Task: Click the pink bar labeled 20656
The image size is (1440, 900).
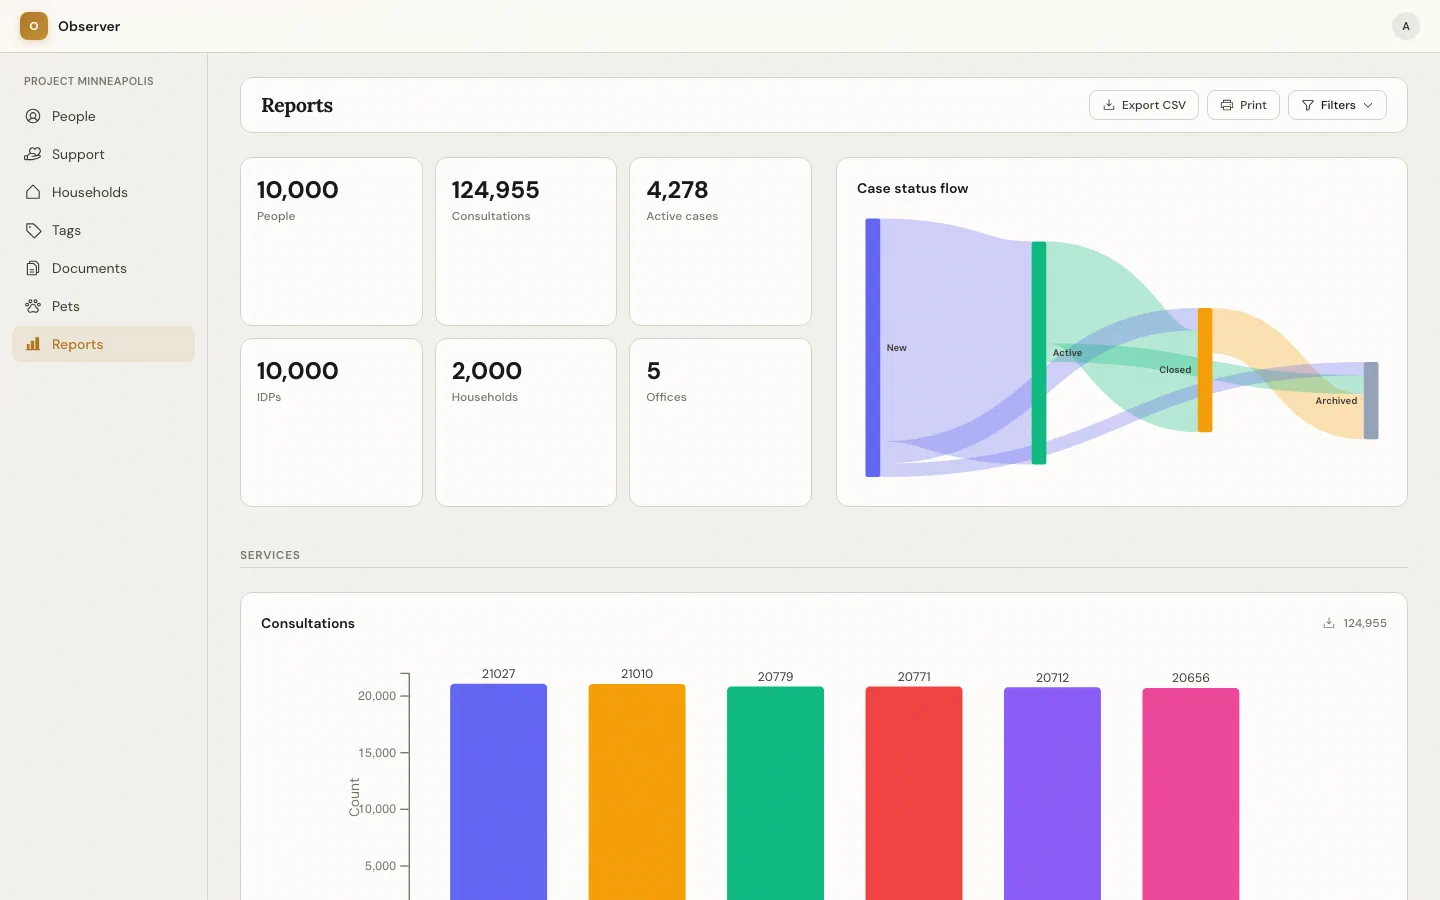Action: tap(1190, 792)
